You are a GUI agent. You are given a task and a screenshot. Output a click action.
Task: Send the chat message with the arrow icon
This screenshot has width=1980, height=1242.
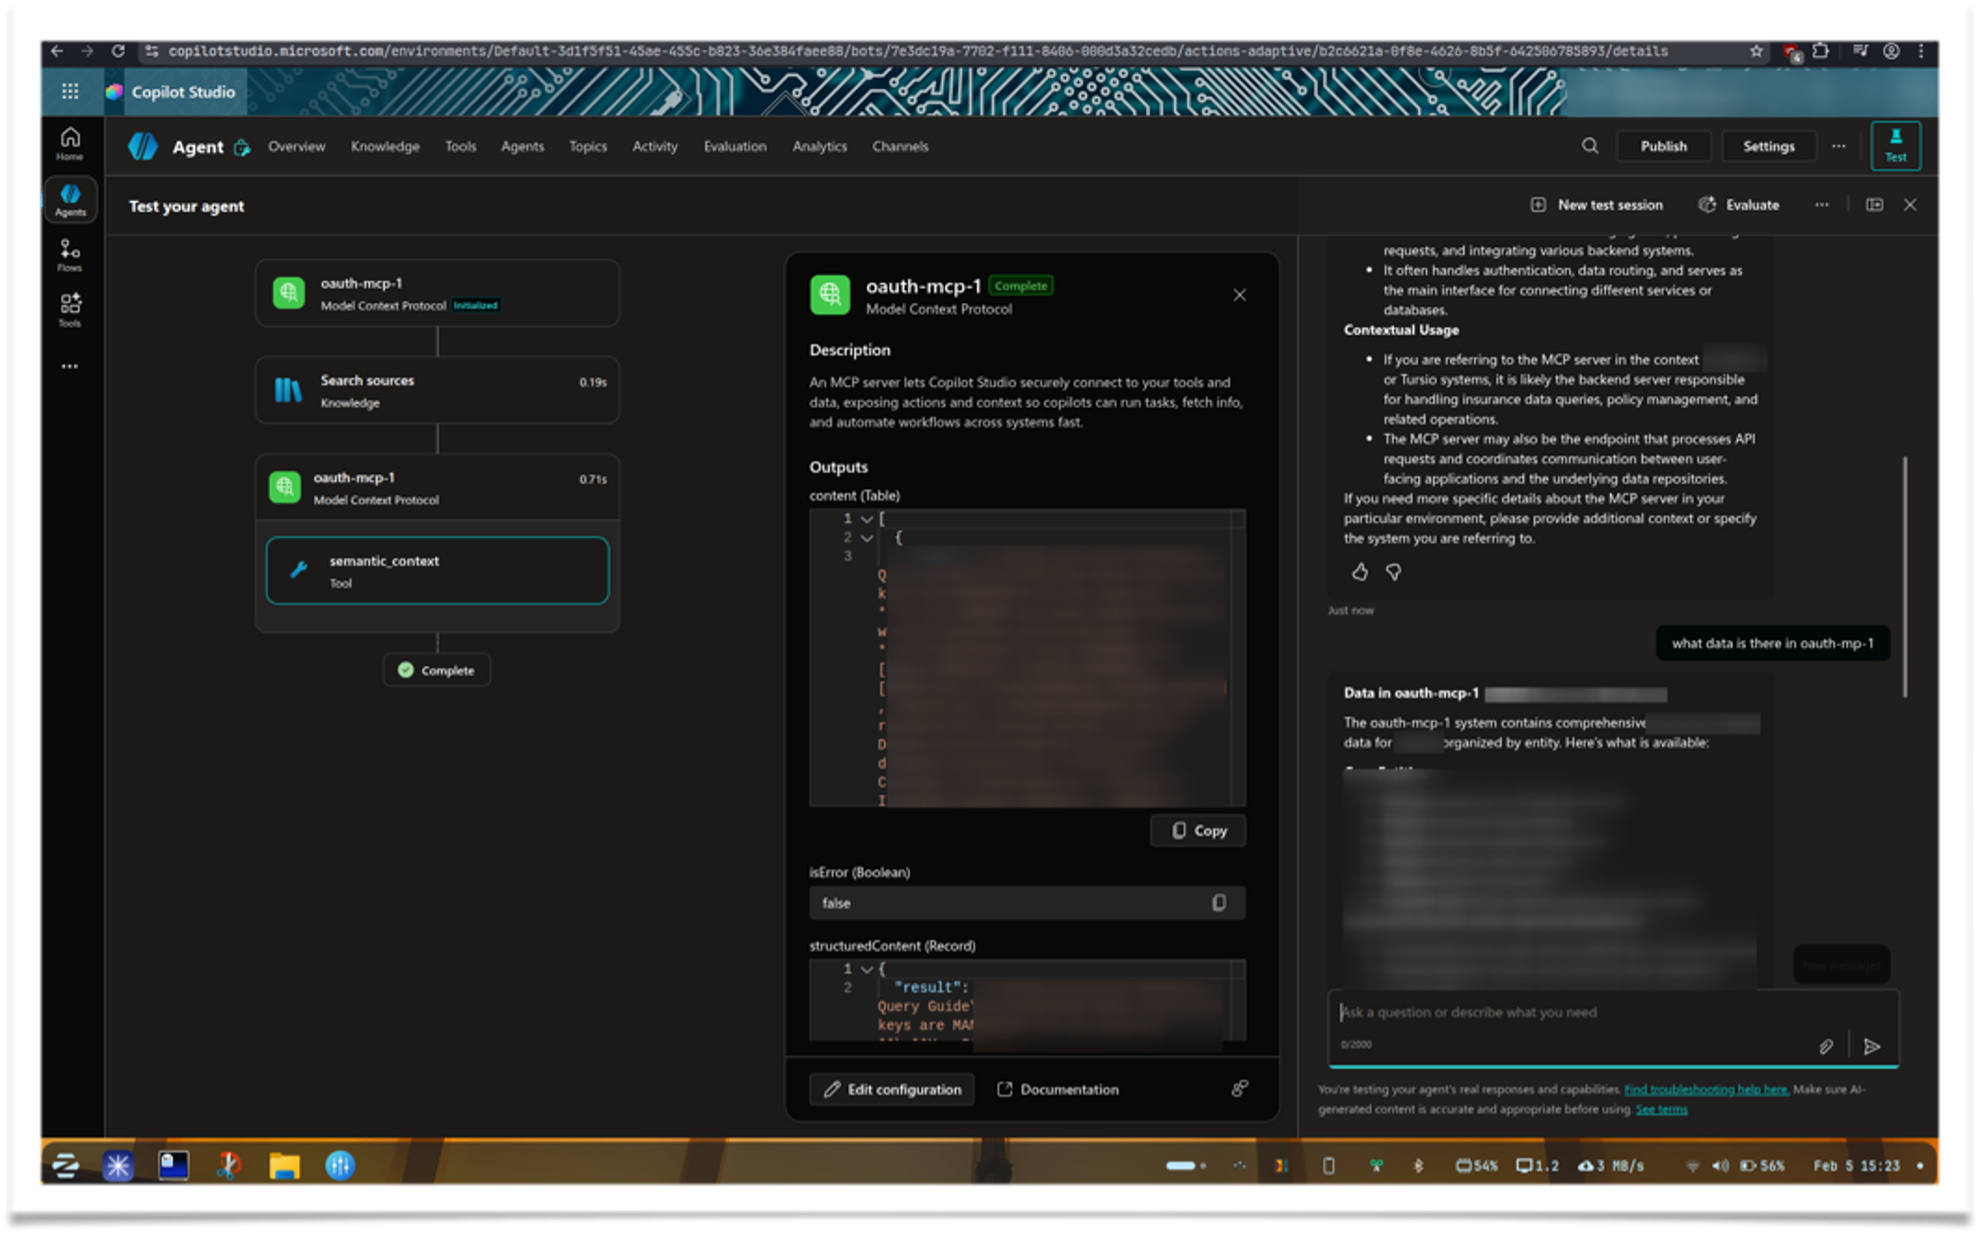[x=1872, y=1046]
